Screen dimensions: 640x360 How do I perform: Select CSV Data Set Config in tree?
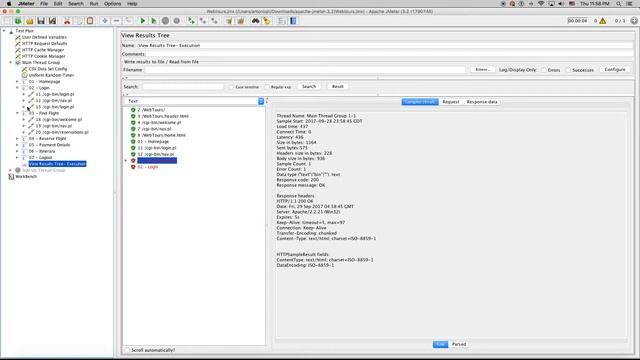(x=48, y=69)
